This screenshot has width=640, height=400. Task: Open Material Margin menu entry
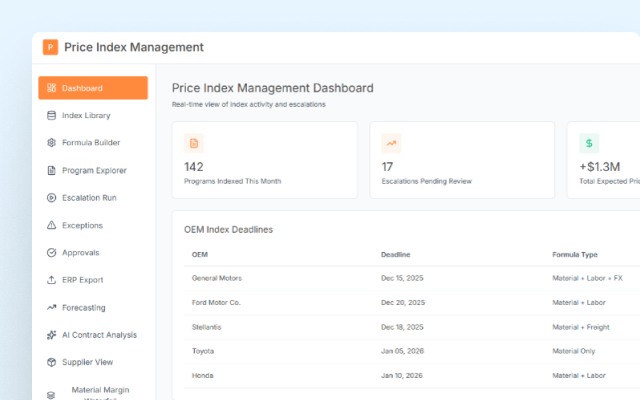coord(93,391)
